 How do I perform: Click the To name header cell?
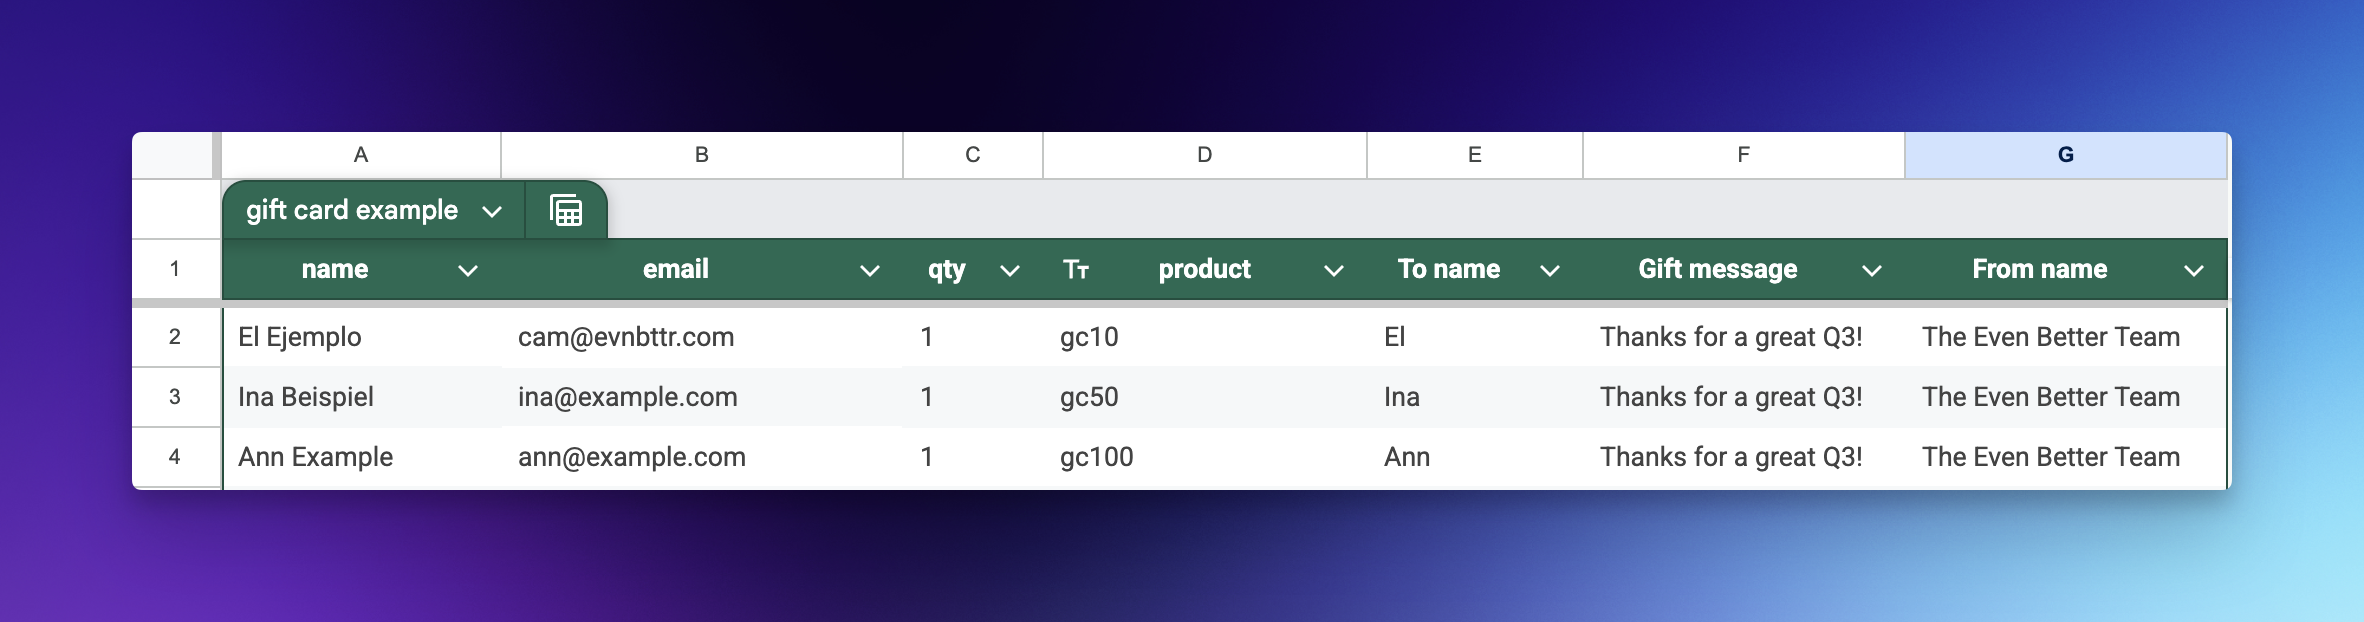pyautogui.click(x=1475, y=269)
